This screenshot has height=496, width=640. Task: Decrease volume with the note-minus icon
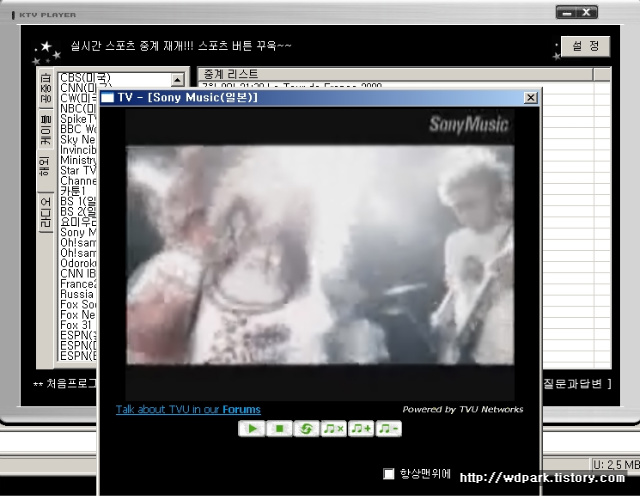[389, 429]
